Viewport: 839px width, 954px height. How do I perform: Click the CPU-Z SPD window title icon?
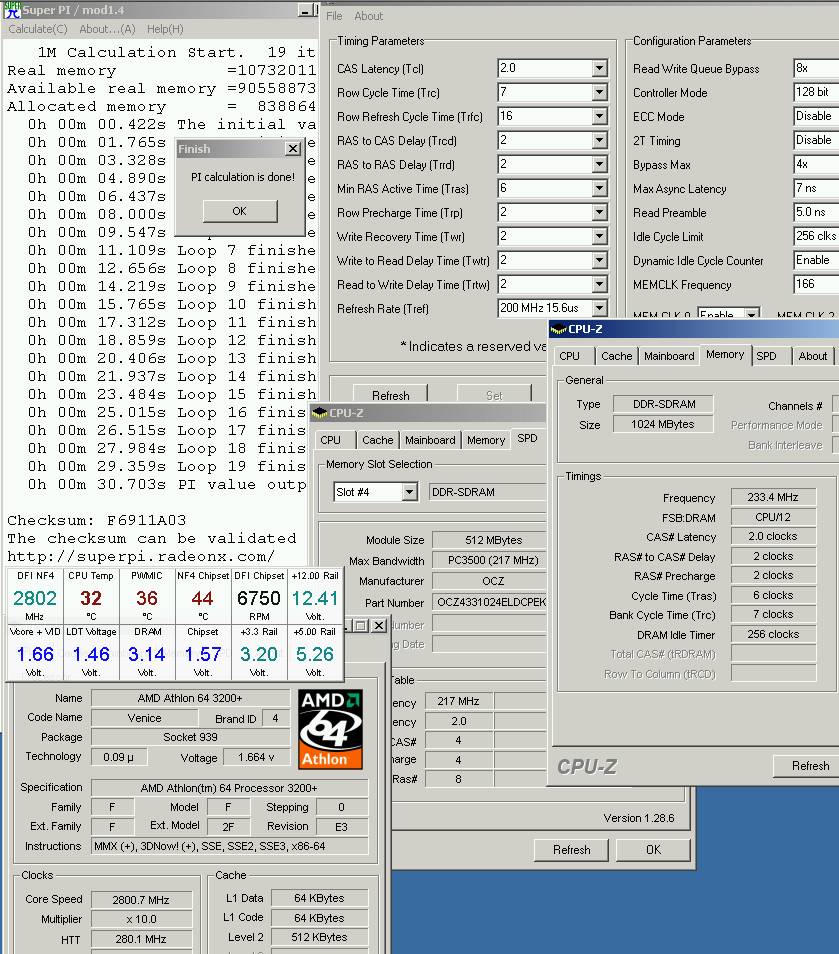coord(319,413)
